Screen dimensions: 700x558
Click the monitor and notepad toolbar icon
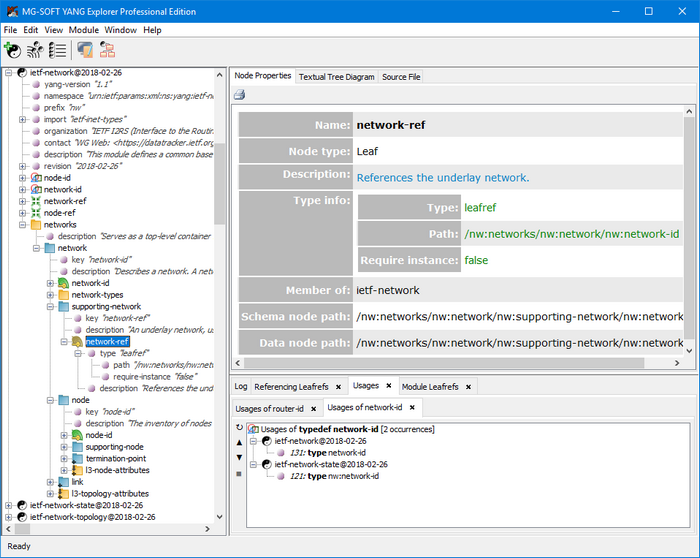point(85,50)
